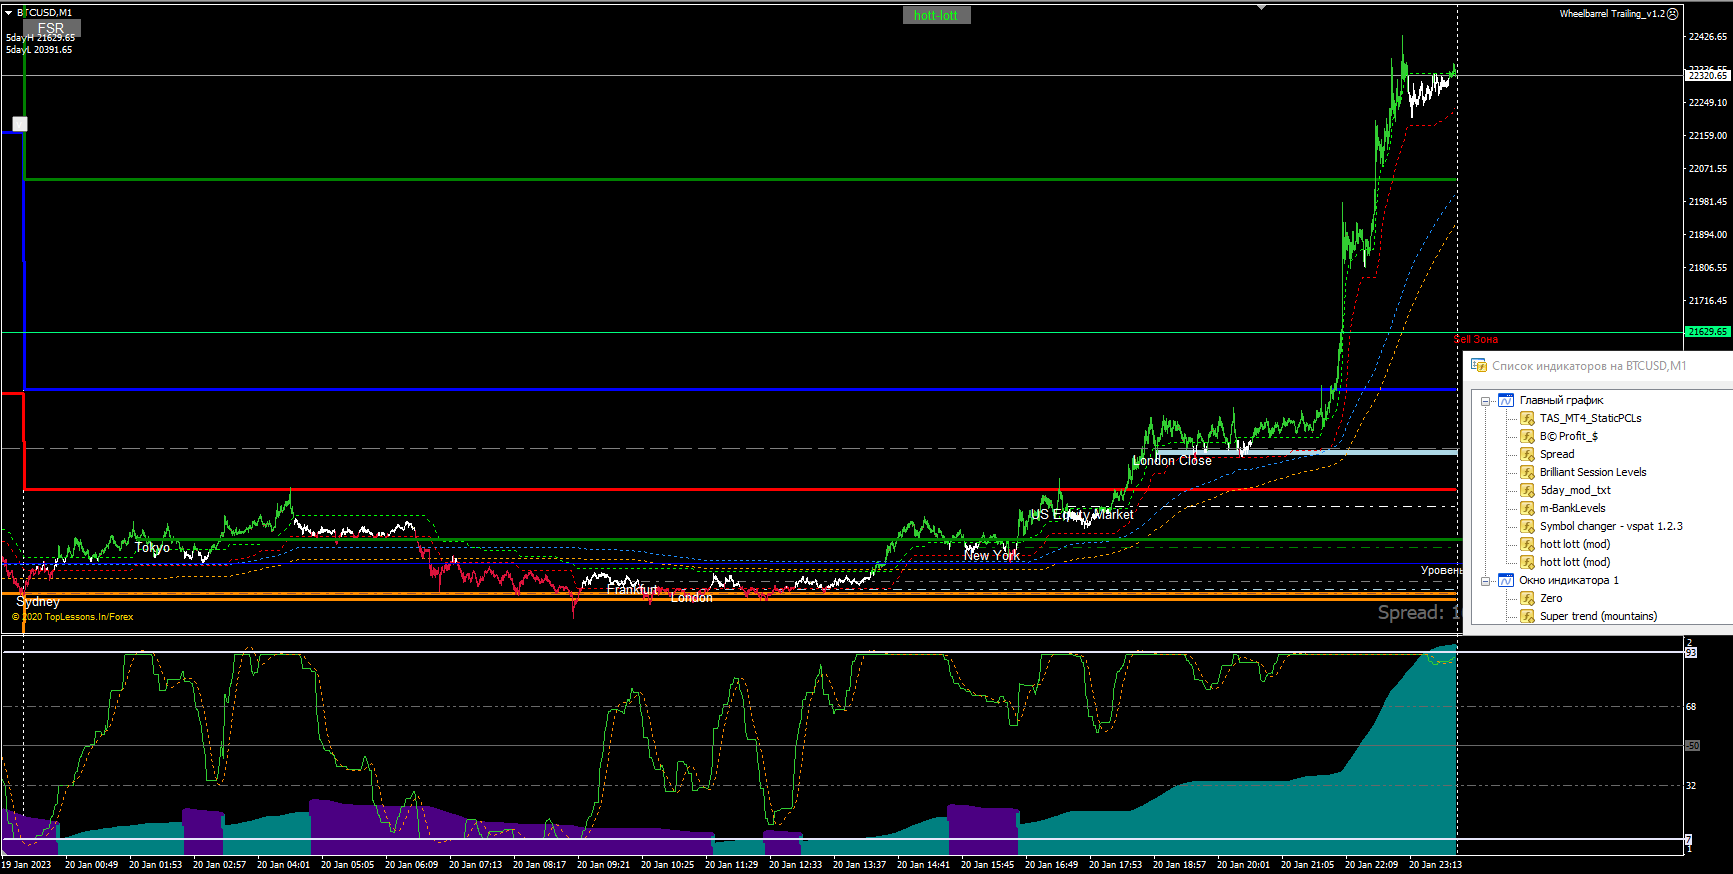Select first hott lott (mod) entry
1733x874 pixels.
click(x=1575, y=544)
